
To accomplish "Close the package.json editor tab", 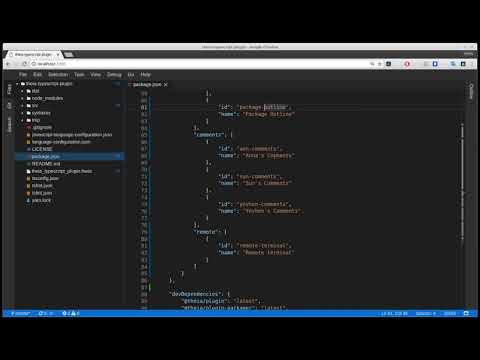I will click(x=166, y=85).
